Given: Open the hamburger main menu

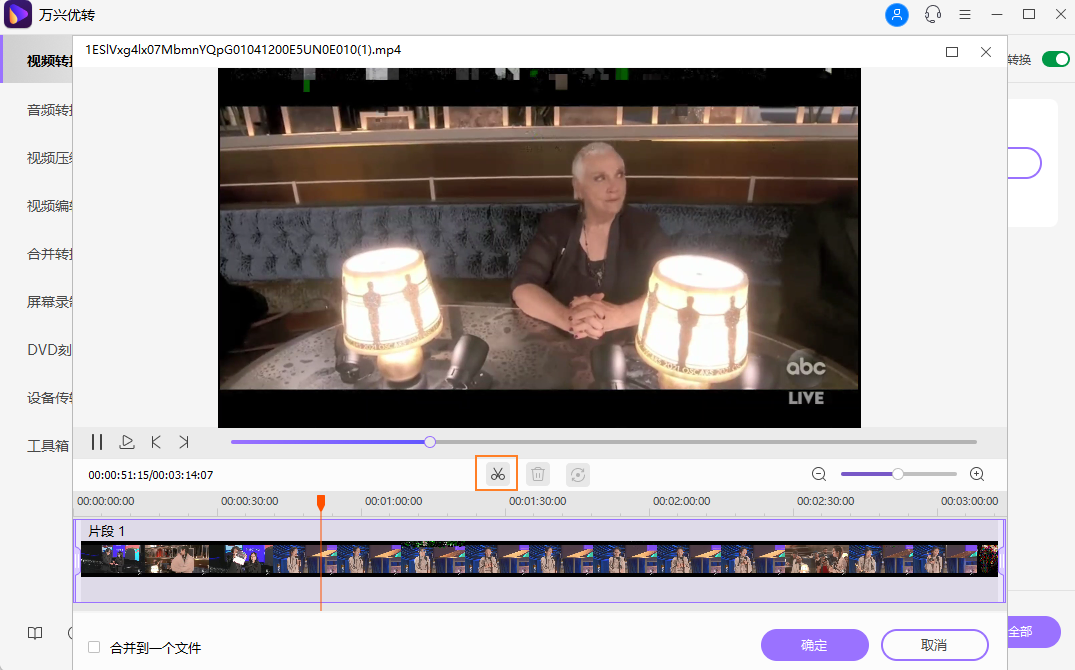Looking at the screenshot, I should 965,15.
